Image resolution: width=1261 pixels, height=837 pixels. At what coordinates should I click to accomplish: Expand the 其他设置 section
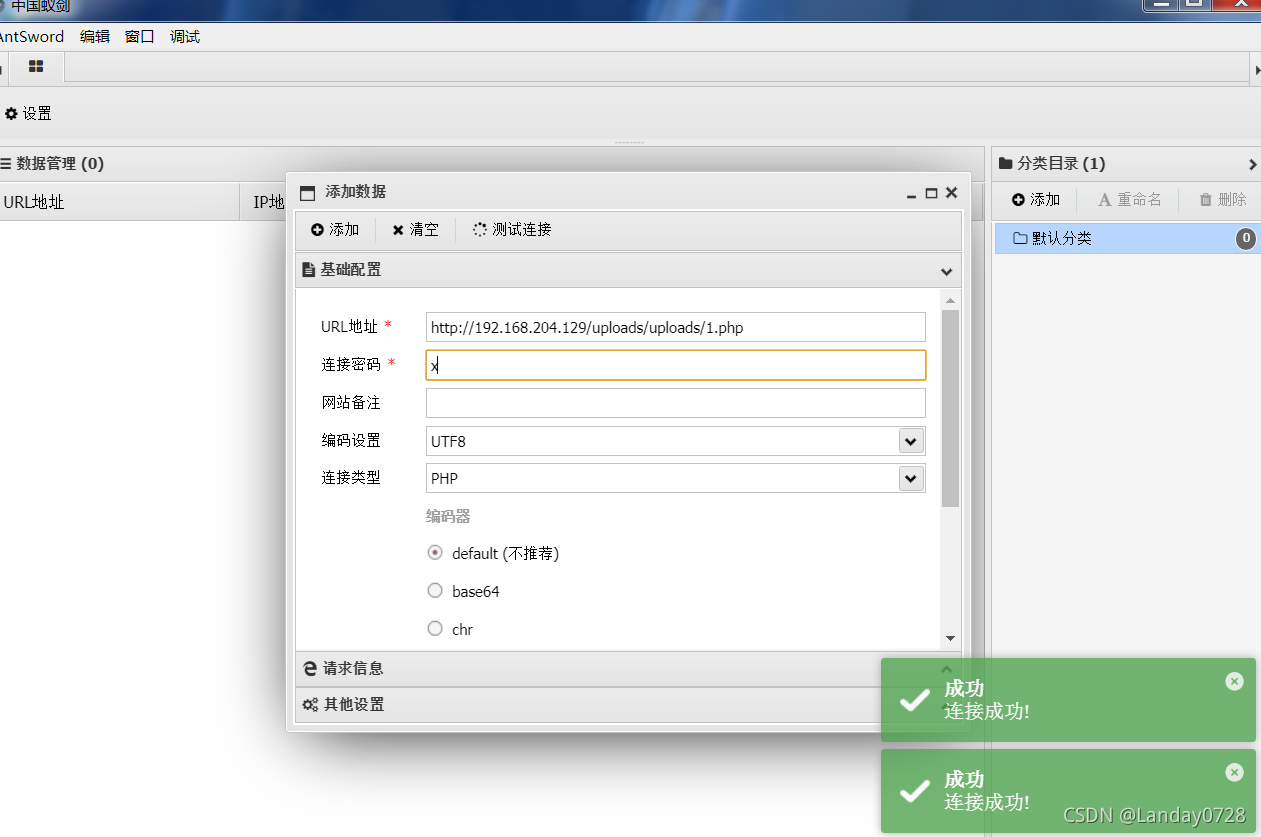628,705
